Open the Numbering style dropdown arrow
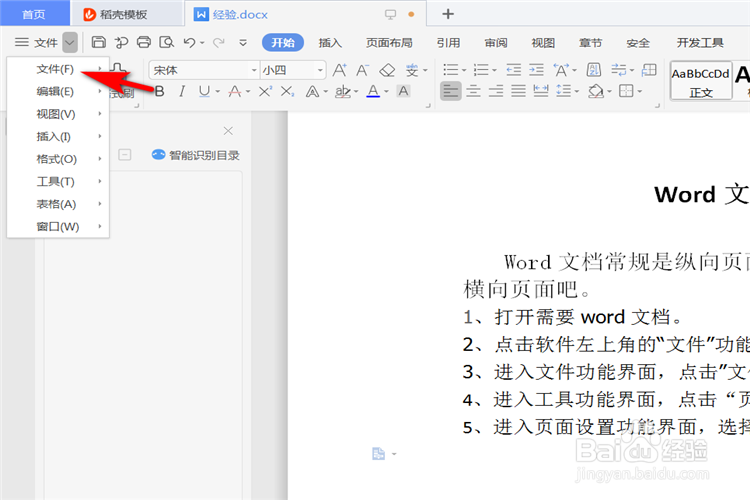Viewport: 750px width, 500px height. pyautogui.click(x=495, y=70)
